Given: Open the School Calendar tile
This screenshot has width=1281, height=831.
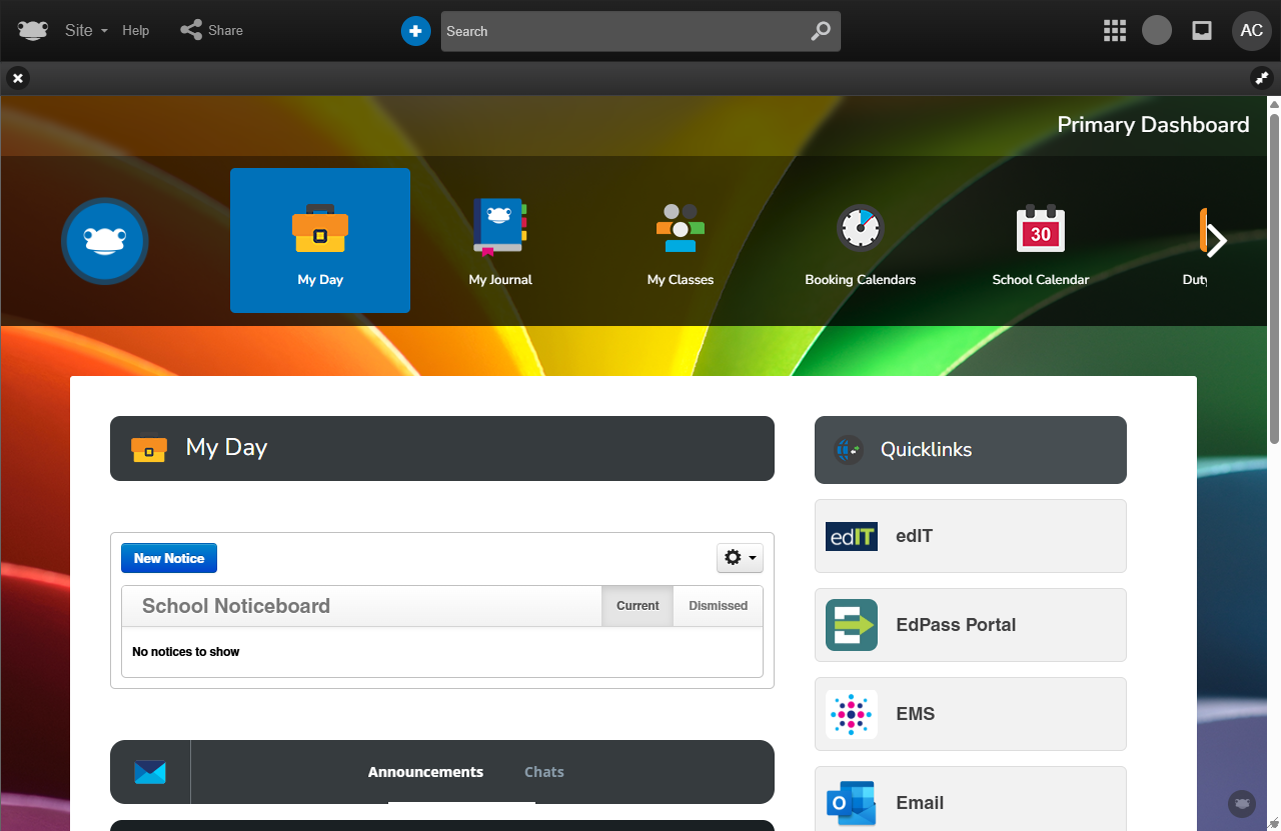Looking at the screenshot, I should [1040, 240].
